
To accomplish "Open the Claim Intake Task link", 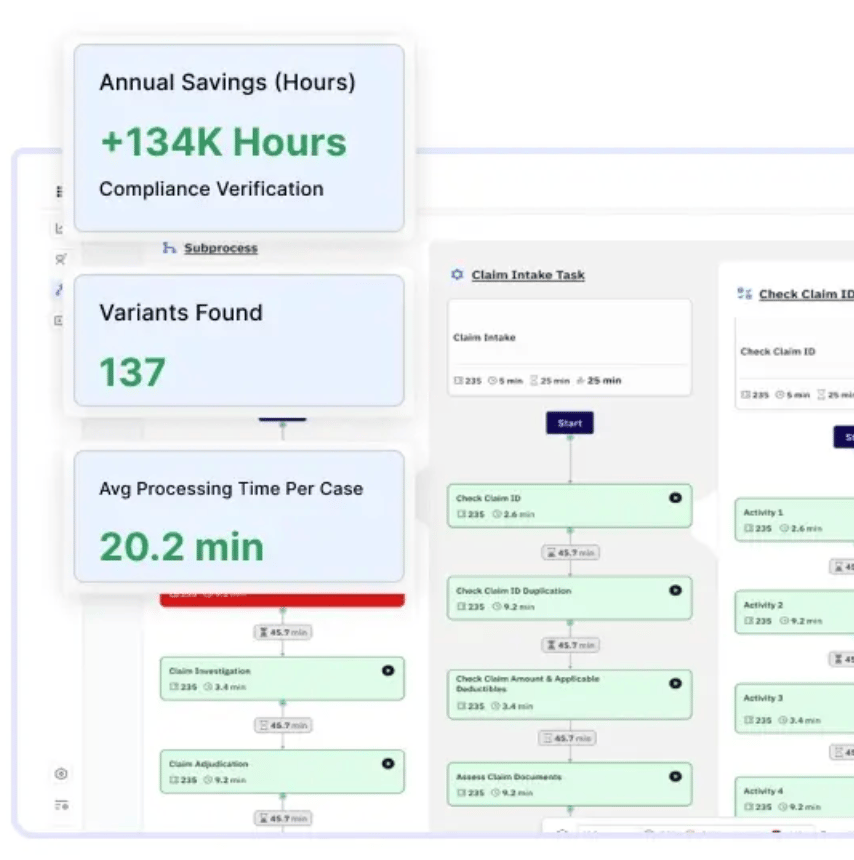I will [528, 275].
